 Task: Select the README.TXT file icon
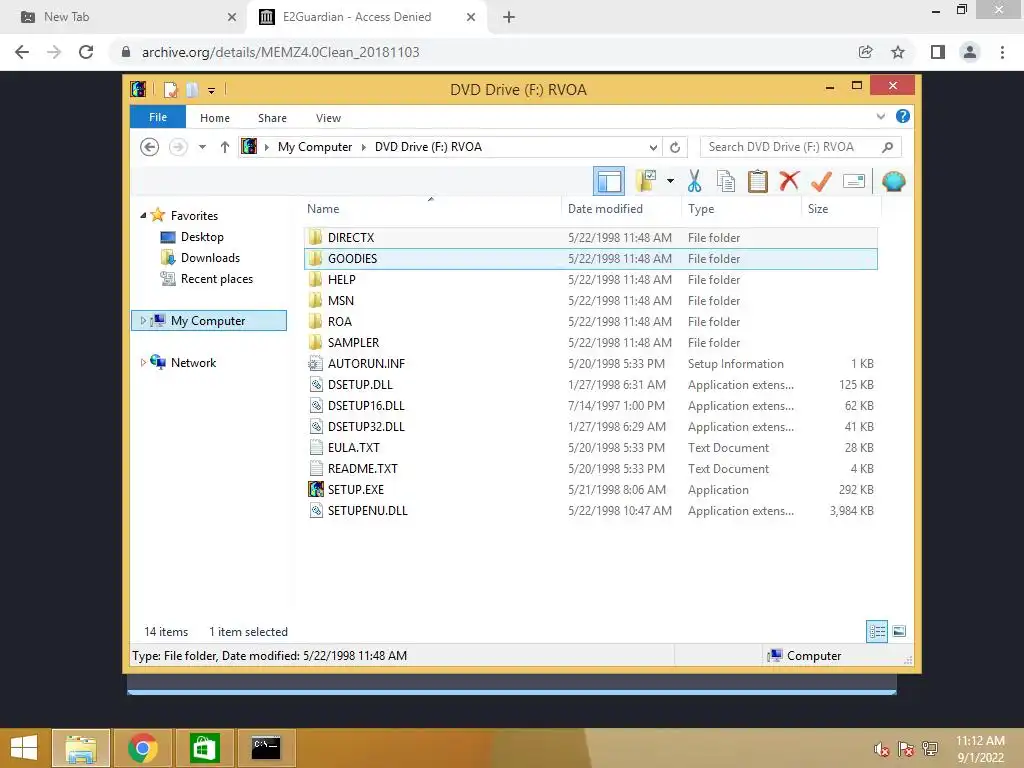[x=315, y=468]
